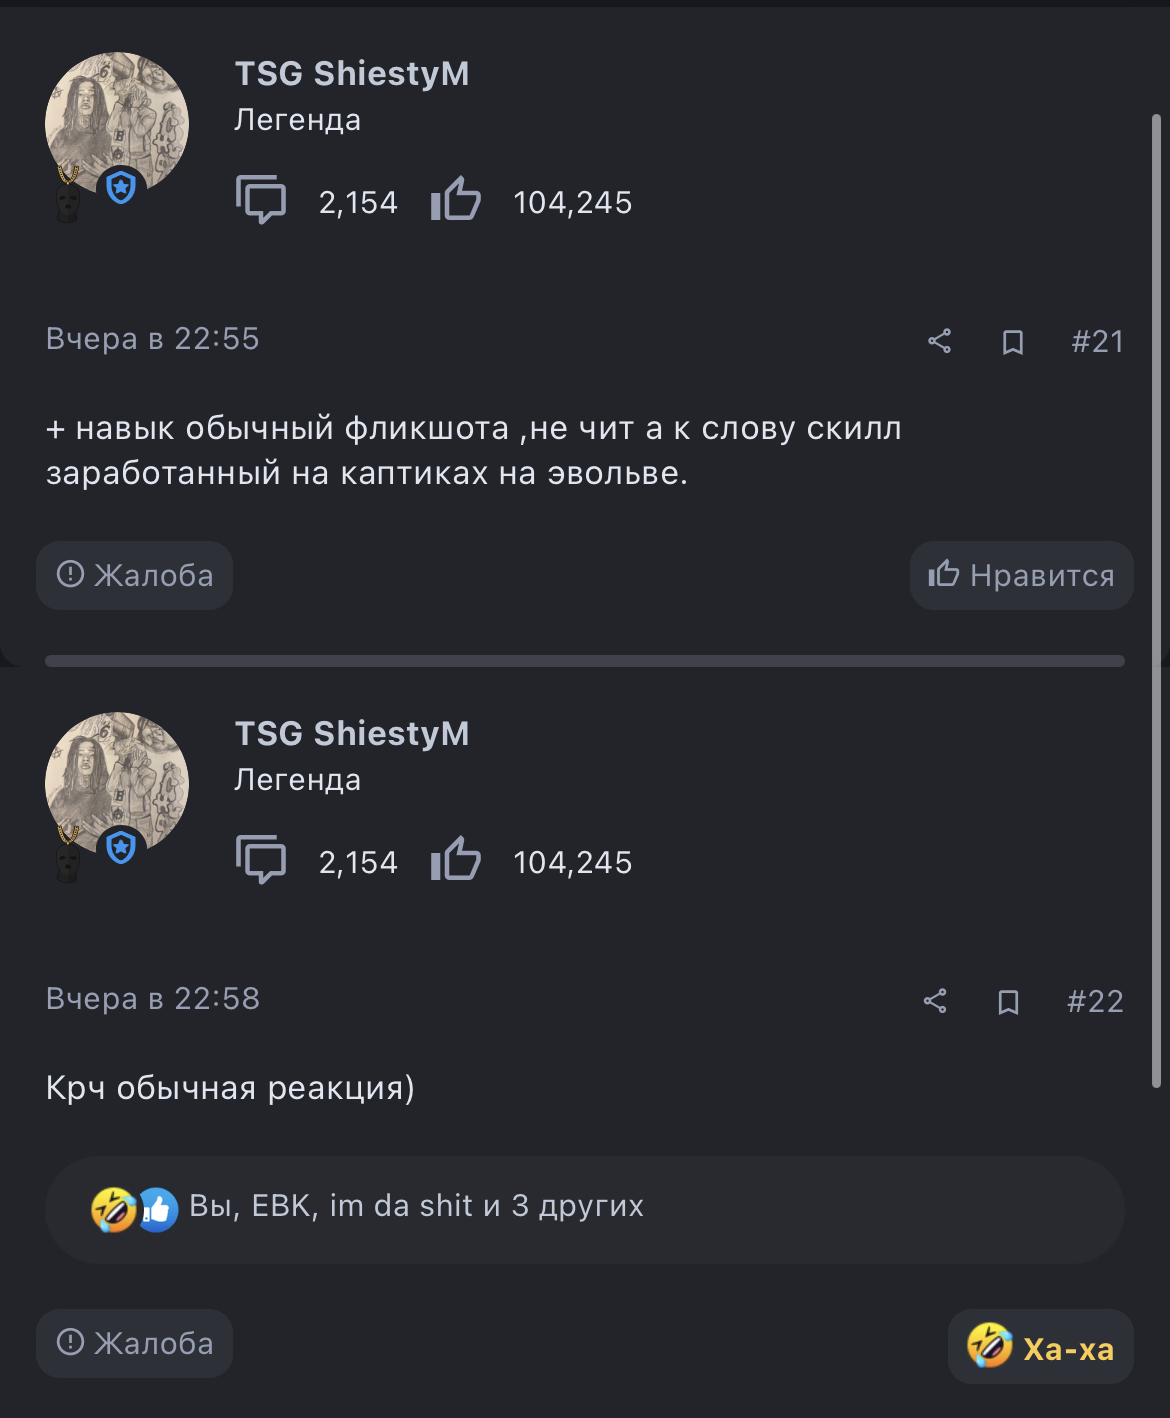Open permalink #22
Screen dimensions: 1170x1418
click(1095, 1001)
